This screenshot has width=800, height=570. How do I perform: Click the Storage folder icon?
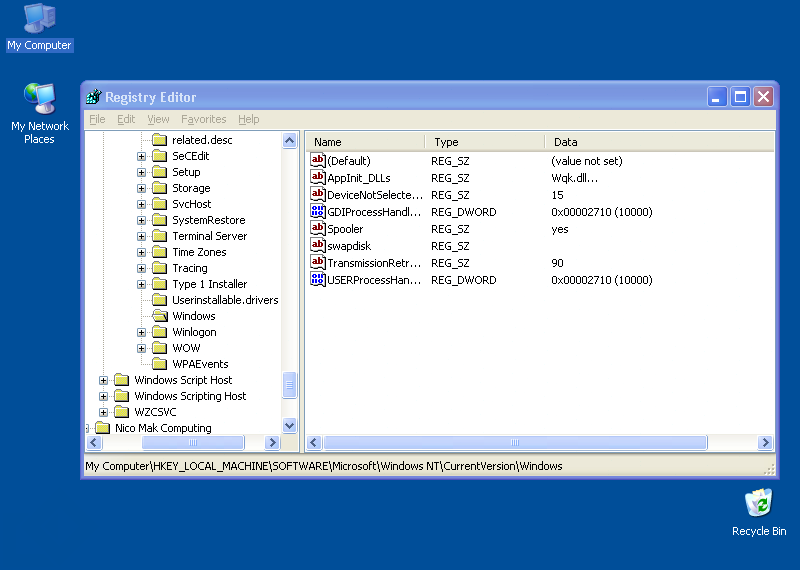(160, 188)
